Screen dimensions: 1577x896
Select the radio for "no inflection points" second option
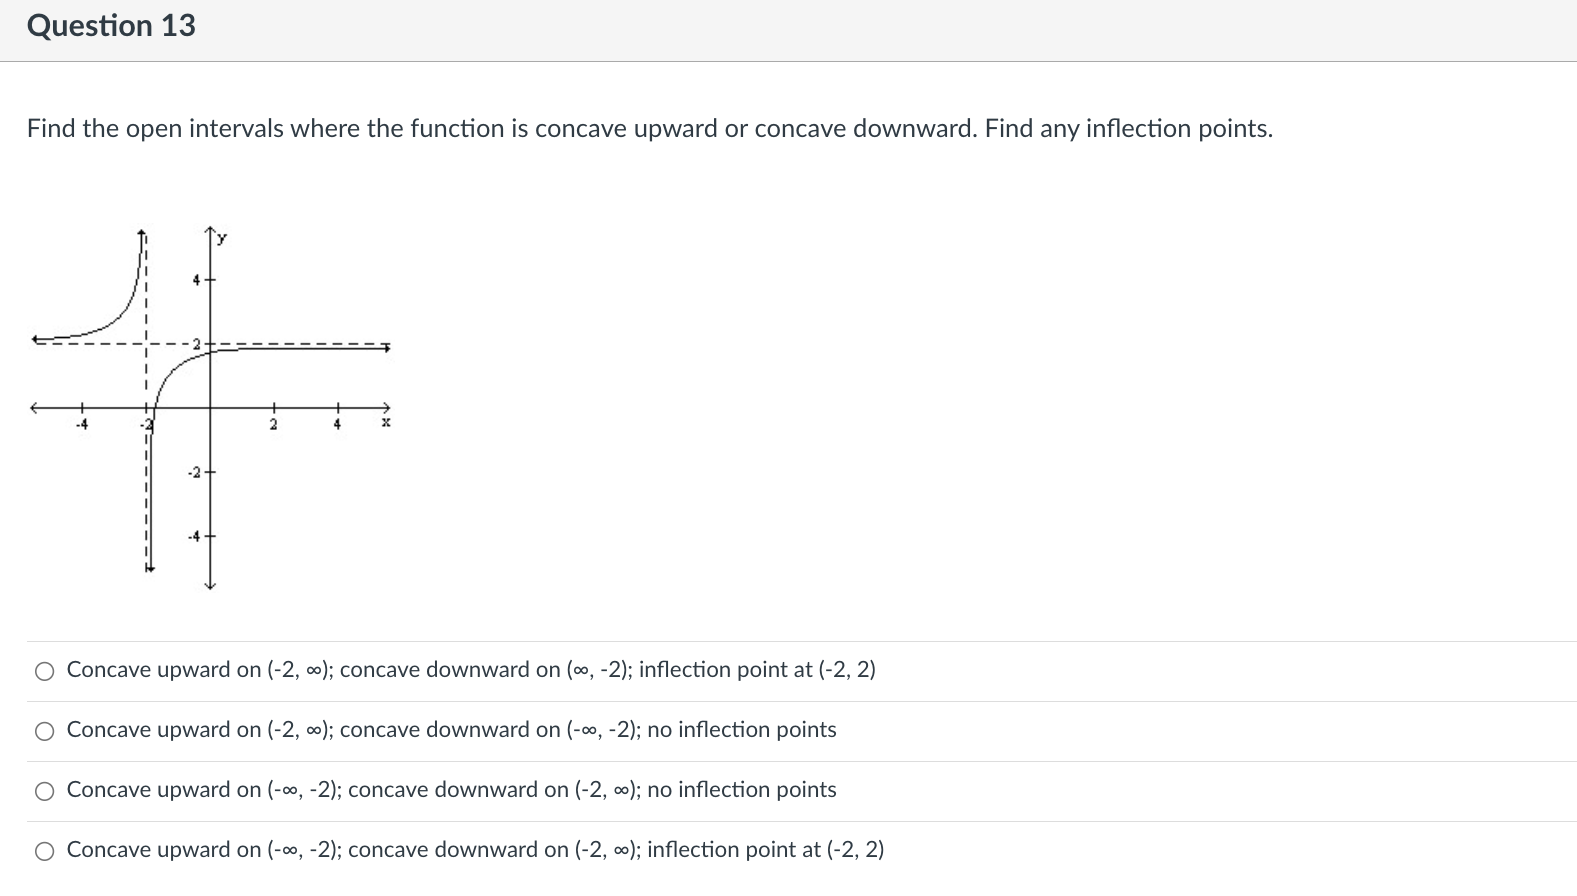point(44,731)
